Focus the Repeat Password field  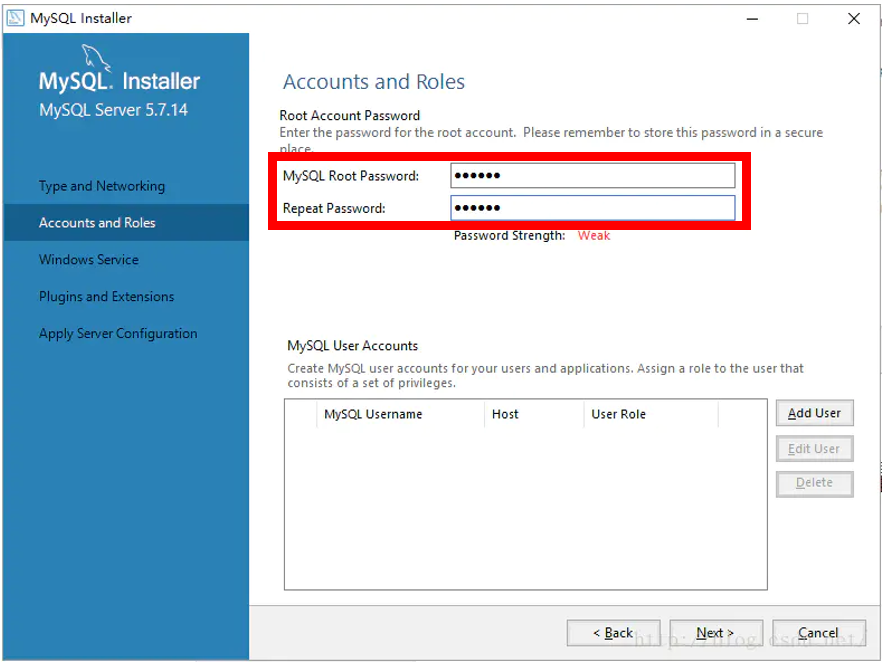(592, 208)
